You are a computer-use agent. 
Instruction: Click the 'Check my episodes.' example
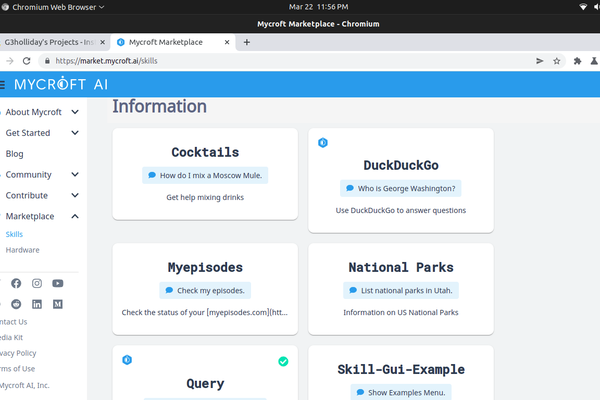click(205, 291)
